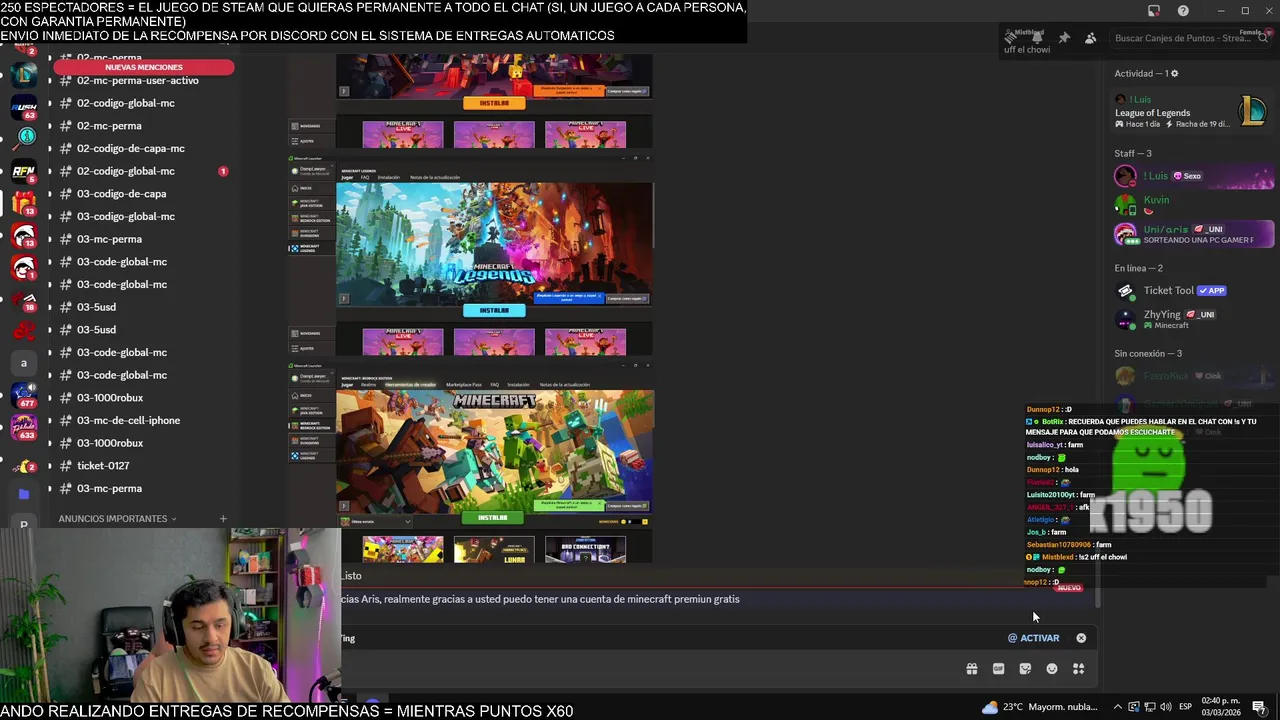Viewport: 1280px width, 720px height.
Task: Open FzeroKick offline member profile
Action: tap(1193, 376)
